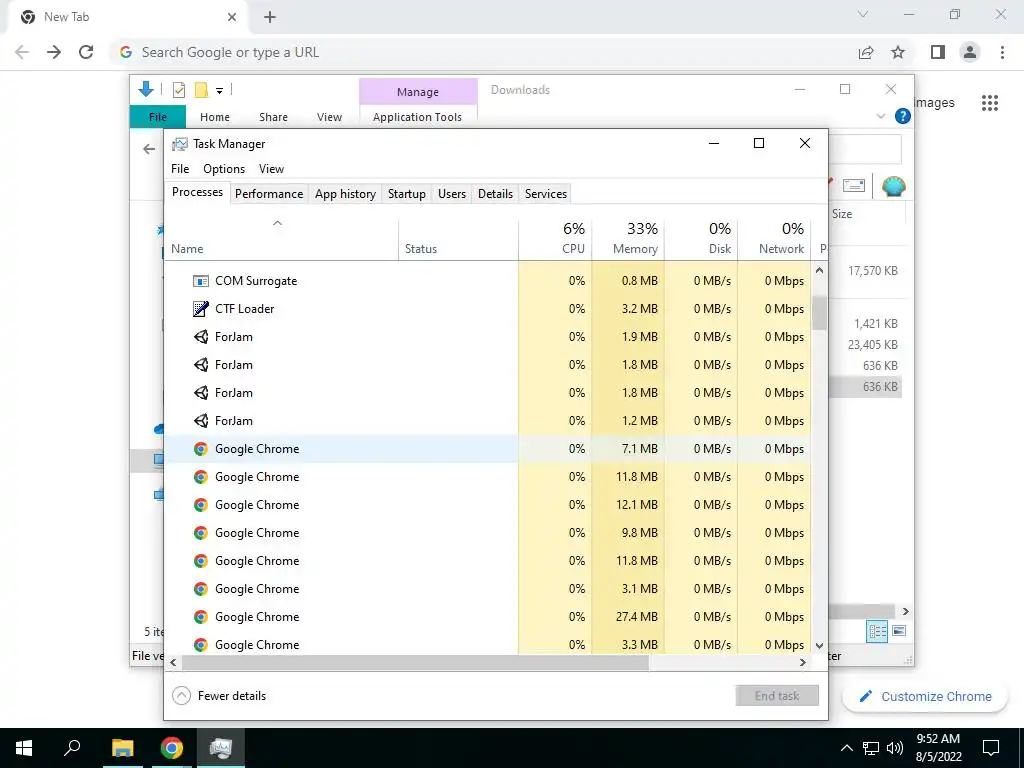1024x768 pixels.
Task: Open Explorer help question-mark icon
Action: 903,116
